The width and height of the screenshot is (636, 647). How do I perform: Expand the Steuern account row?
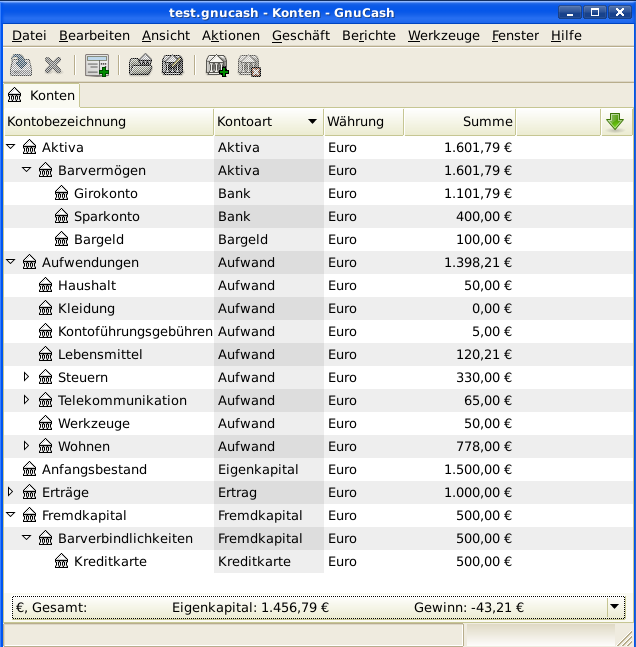click(27, 377)
